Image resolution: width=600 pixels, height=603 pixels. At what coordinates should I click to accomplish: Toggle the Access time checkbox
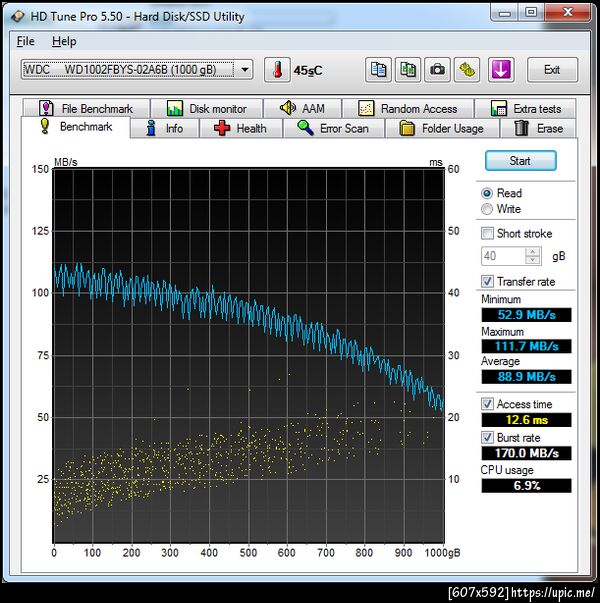click(x=487, y=404)
